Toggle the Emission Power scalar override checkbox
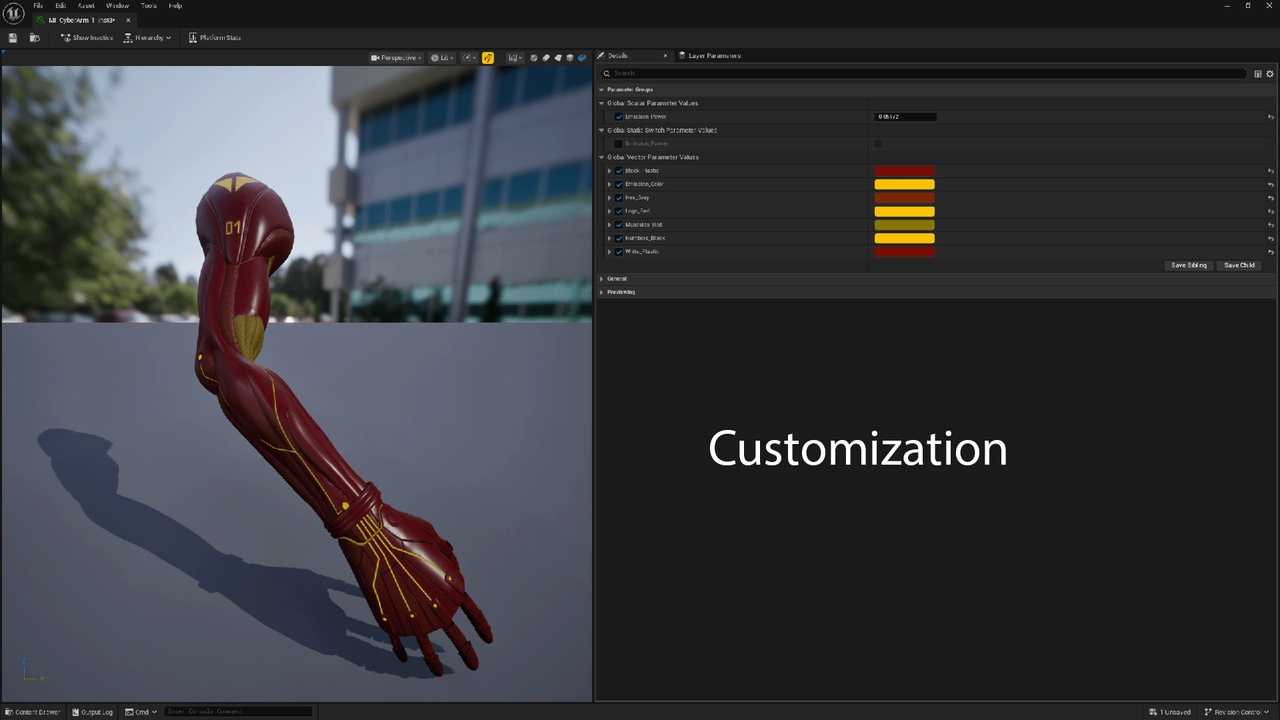The image size is (1280, 720). pyautogui.click(x=619, y=117)
